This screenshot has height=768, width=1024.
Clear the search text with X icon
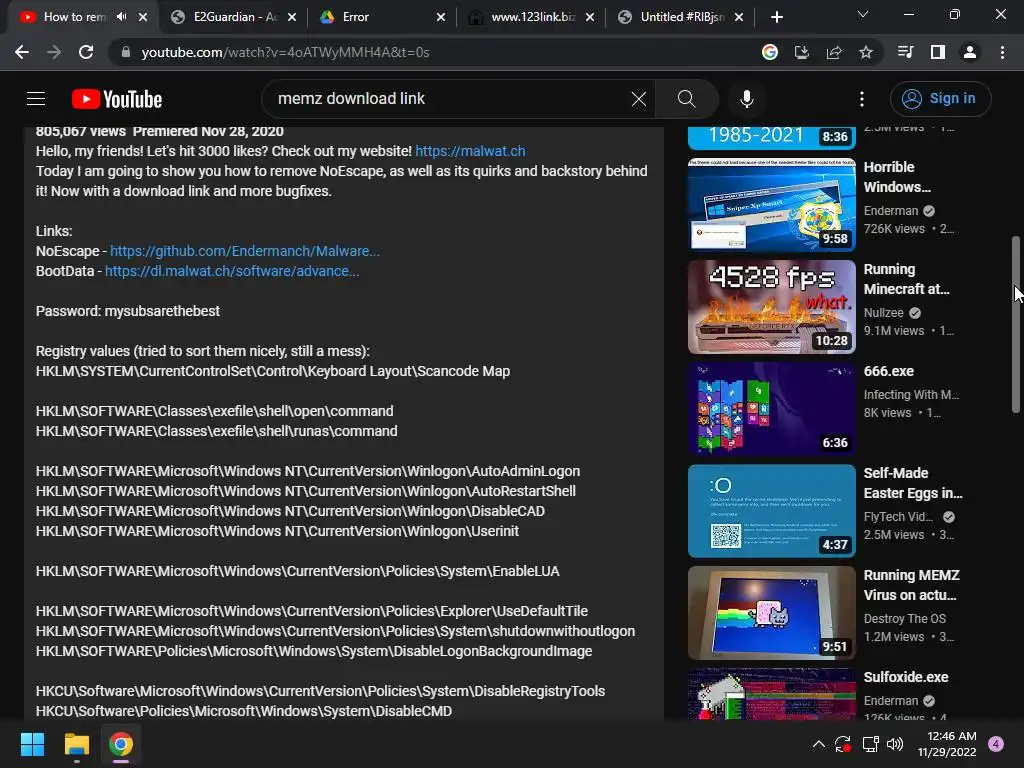pos(639,99)
